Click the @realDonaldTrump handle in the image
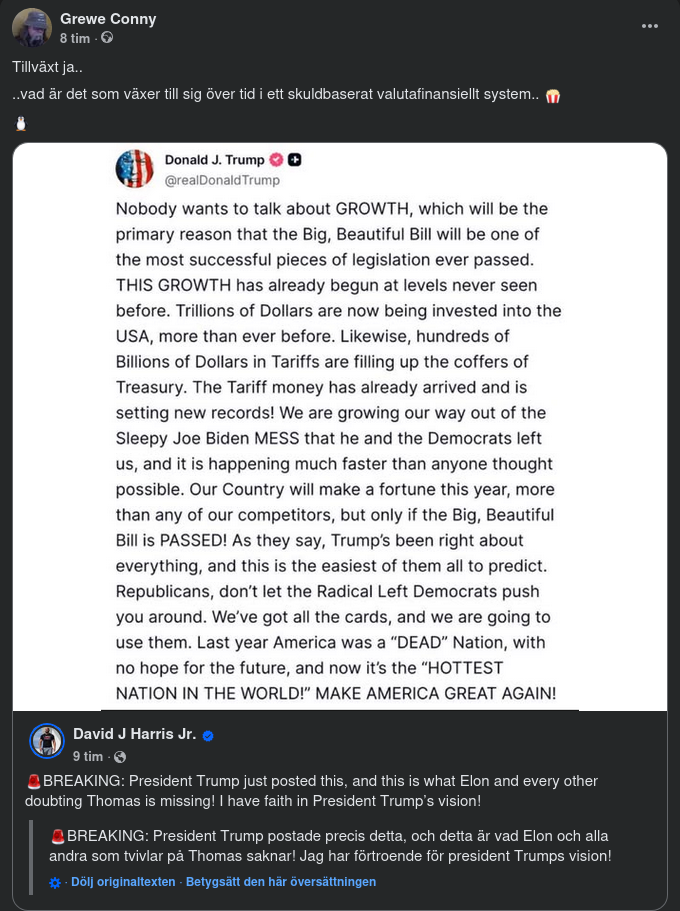This screenshot has width=680, height=911. click(x=222, y=180)
